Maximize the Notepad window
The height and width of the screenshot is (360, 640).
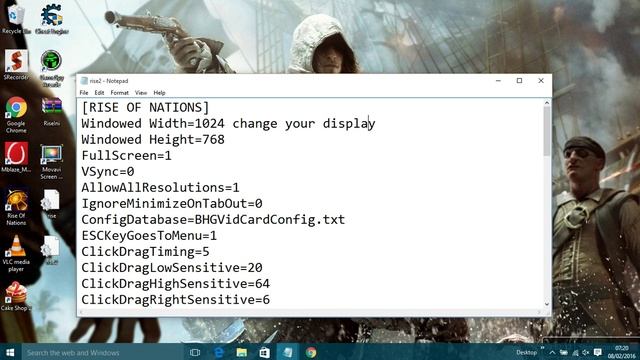pos(519,81)
